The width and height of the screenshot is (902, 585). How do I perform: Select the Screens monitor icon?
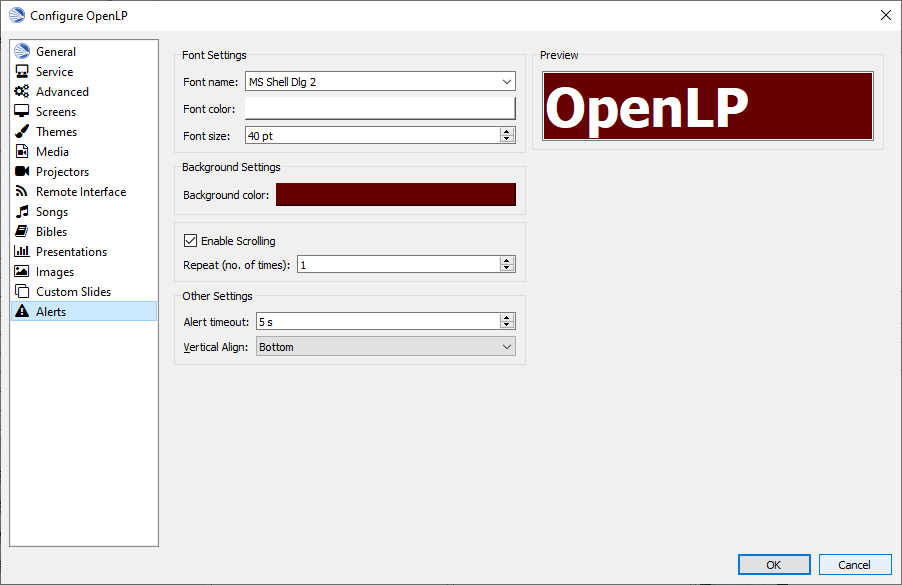click(x=22, y=112)
